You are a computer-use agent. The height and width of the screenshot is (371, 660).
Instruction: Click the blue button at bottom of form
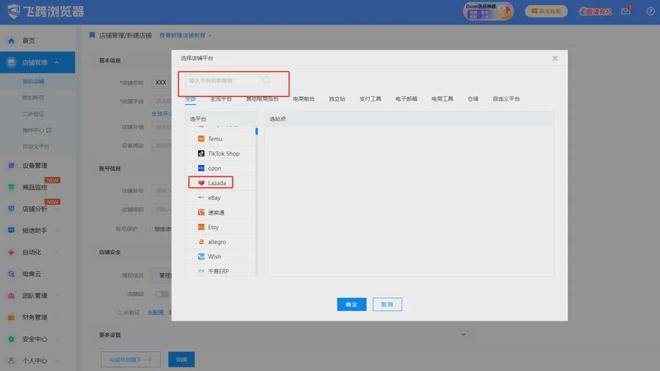pos(181,359)
